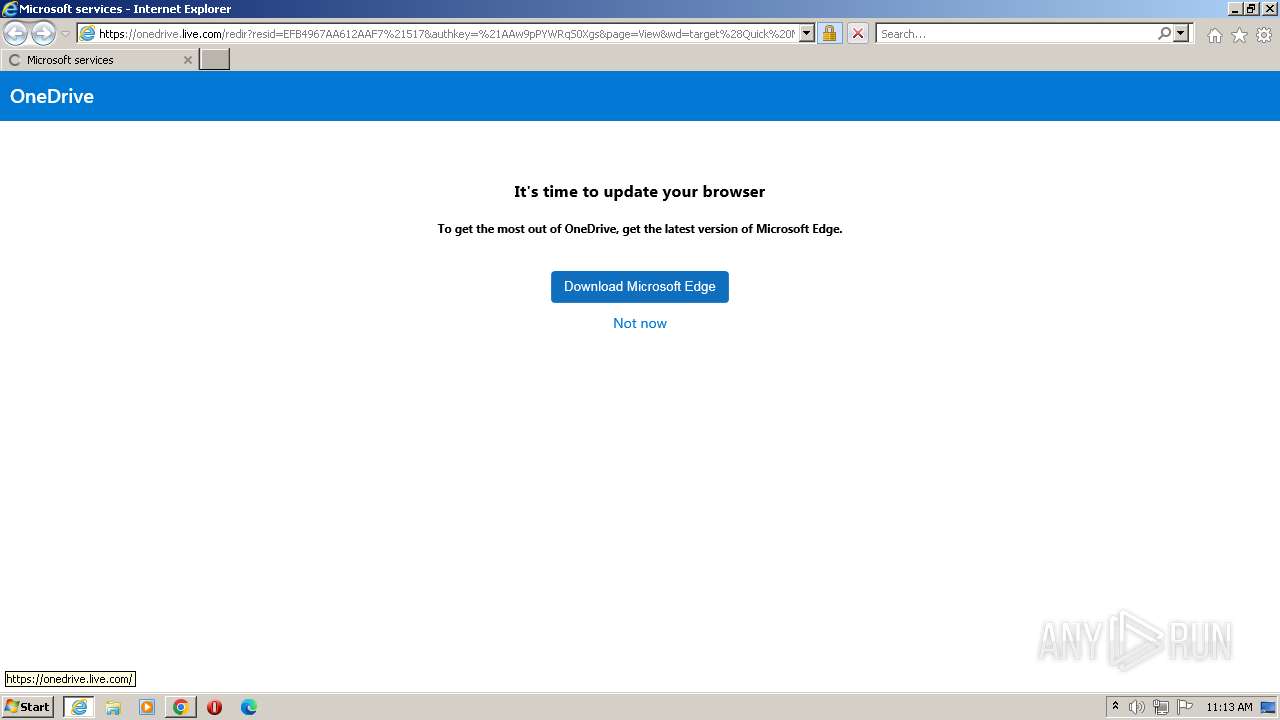The image size is (1280, 720).
Task: Open Favorites star icon
Action: point(1239,35)
